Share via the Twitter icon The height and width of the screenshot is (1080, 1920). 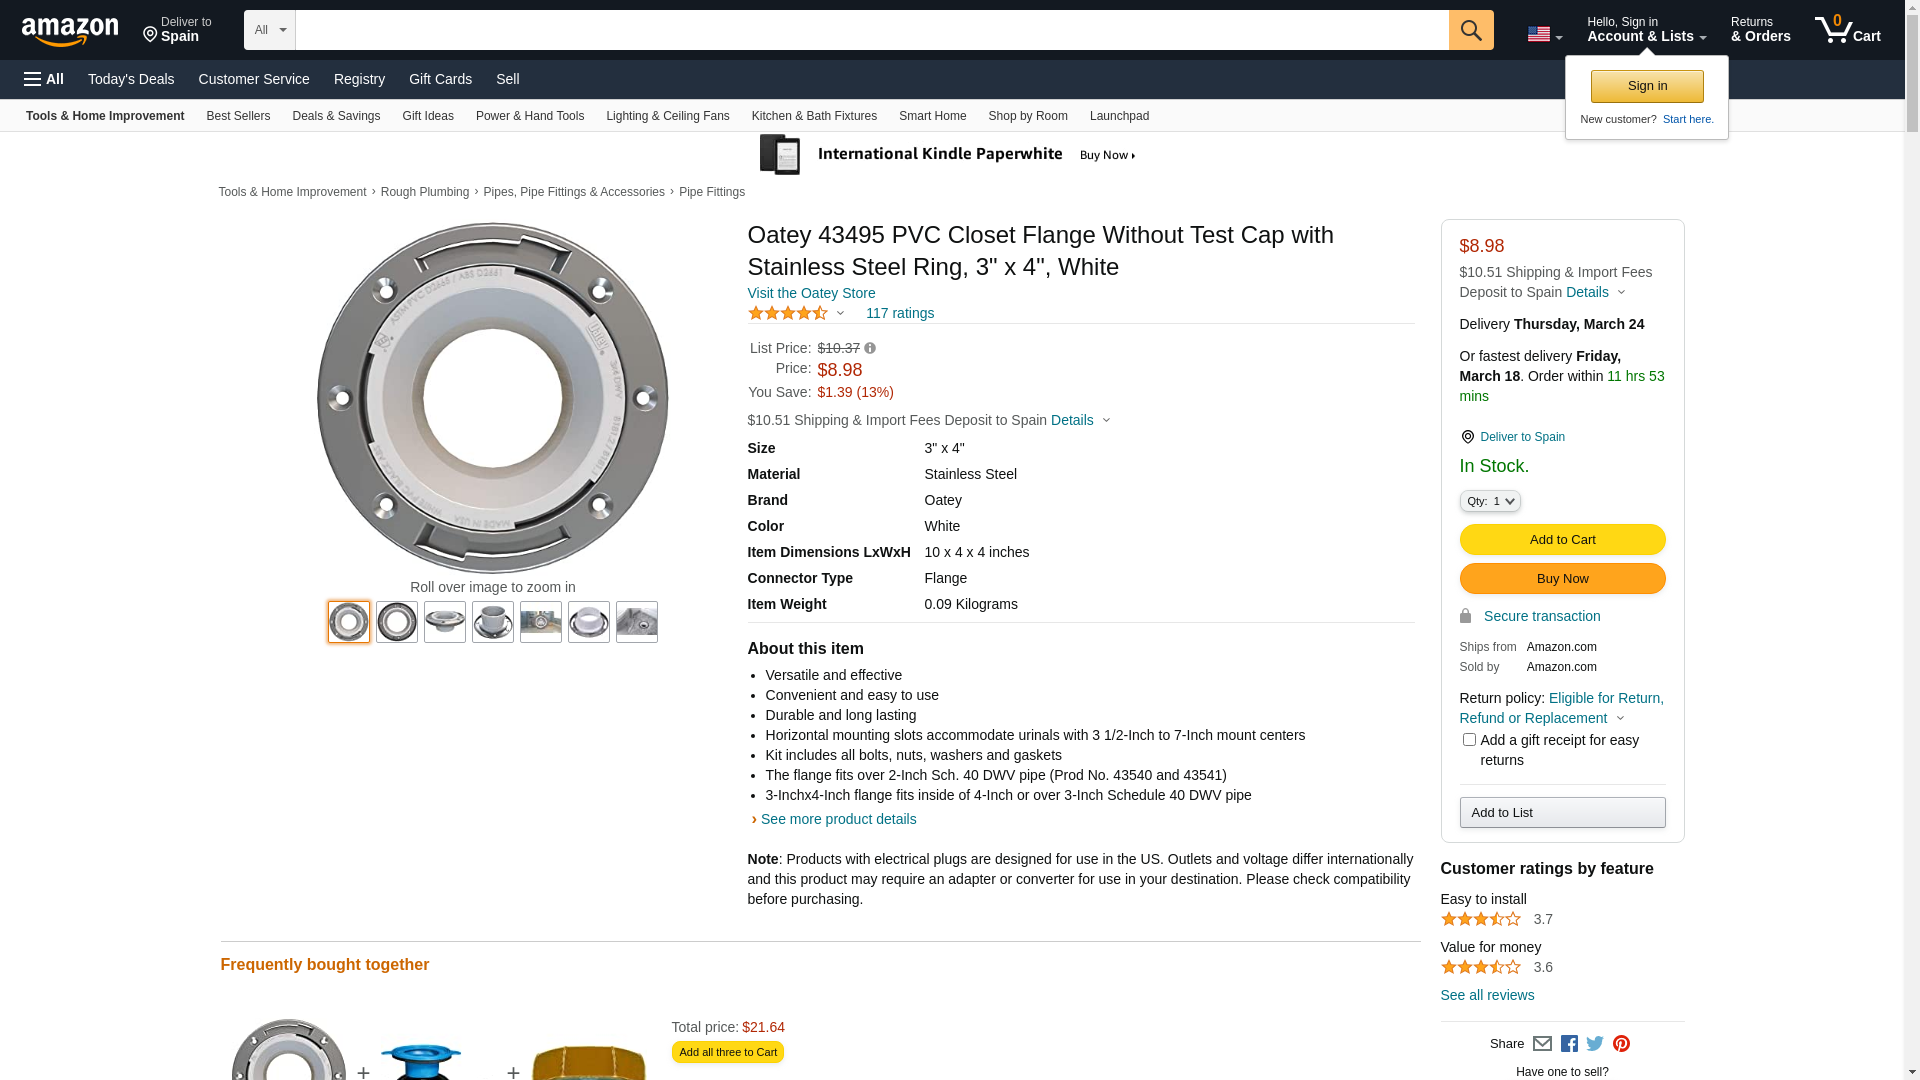click(1595, 1044)
